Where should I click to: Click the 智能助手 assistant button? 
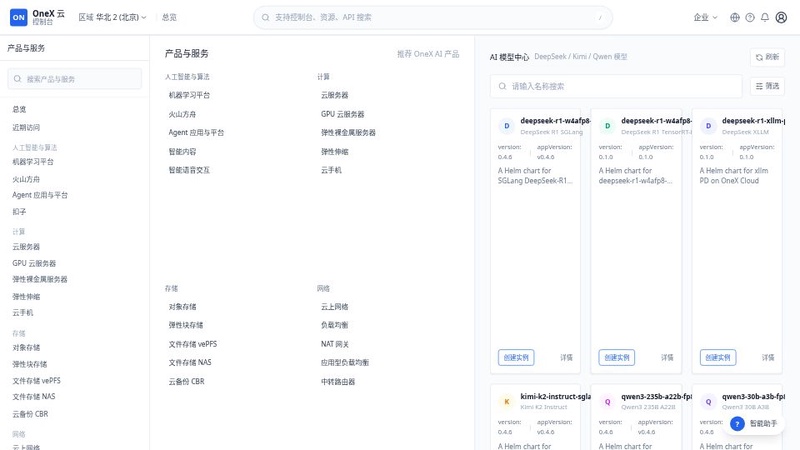pos(753,423)
